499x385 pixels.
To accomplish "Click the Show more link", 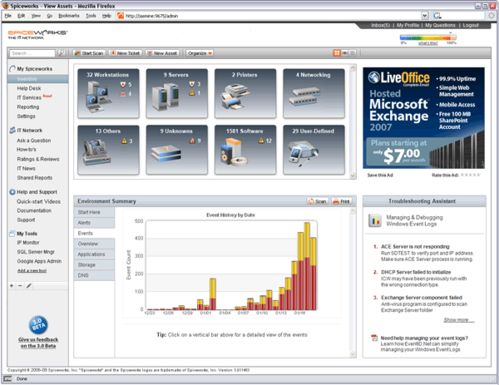I will click(x=458, y=320).
